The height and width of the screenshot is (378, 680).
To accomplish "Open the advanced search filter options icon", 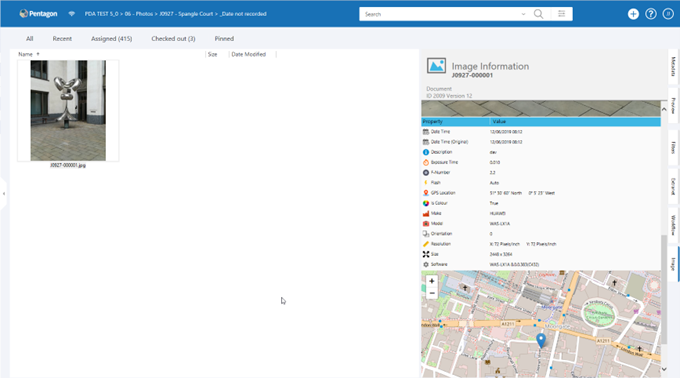I will click(x=562, y=14).
